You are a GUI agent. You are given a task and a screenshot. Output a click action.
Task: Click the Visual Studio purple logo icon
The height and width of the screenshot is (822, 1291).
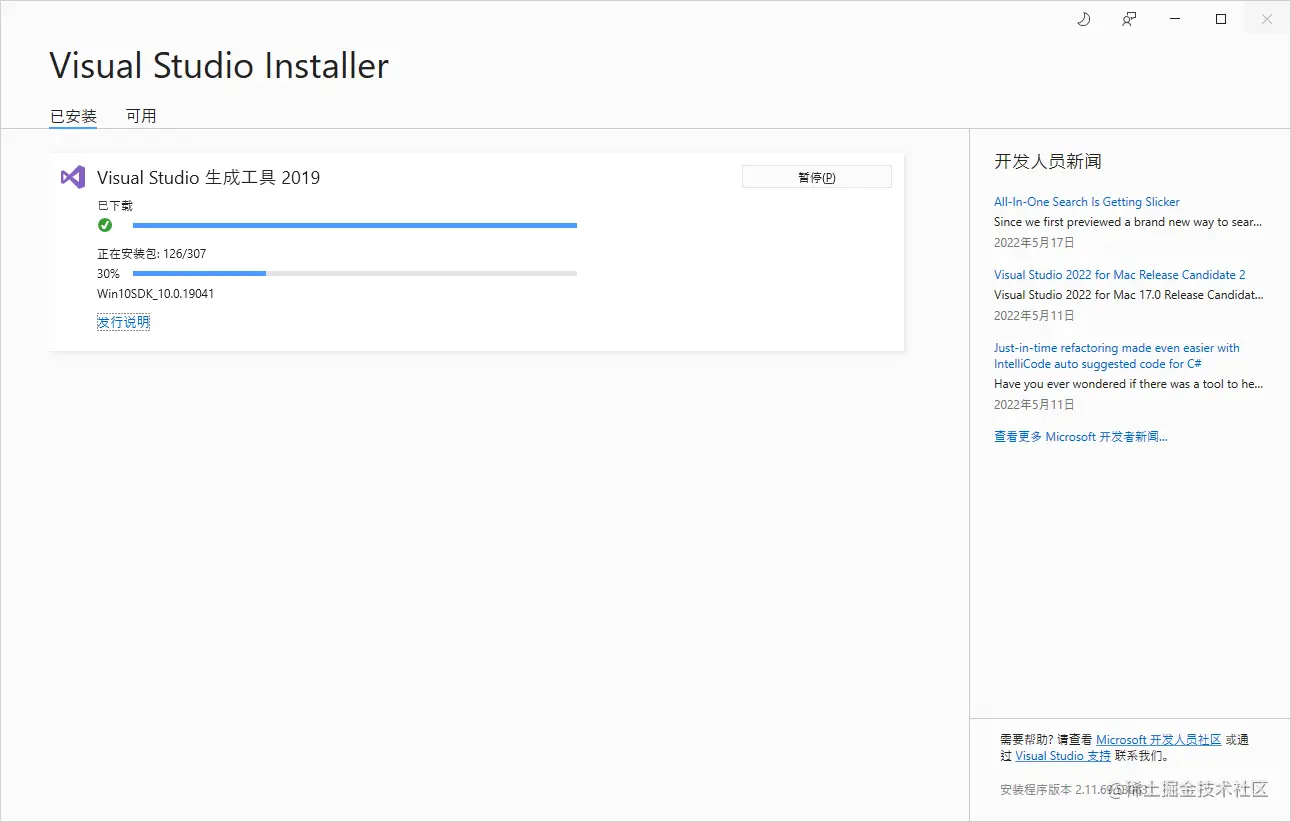pos(71,177)
